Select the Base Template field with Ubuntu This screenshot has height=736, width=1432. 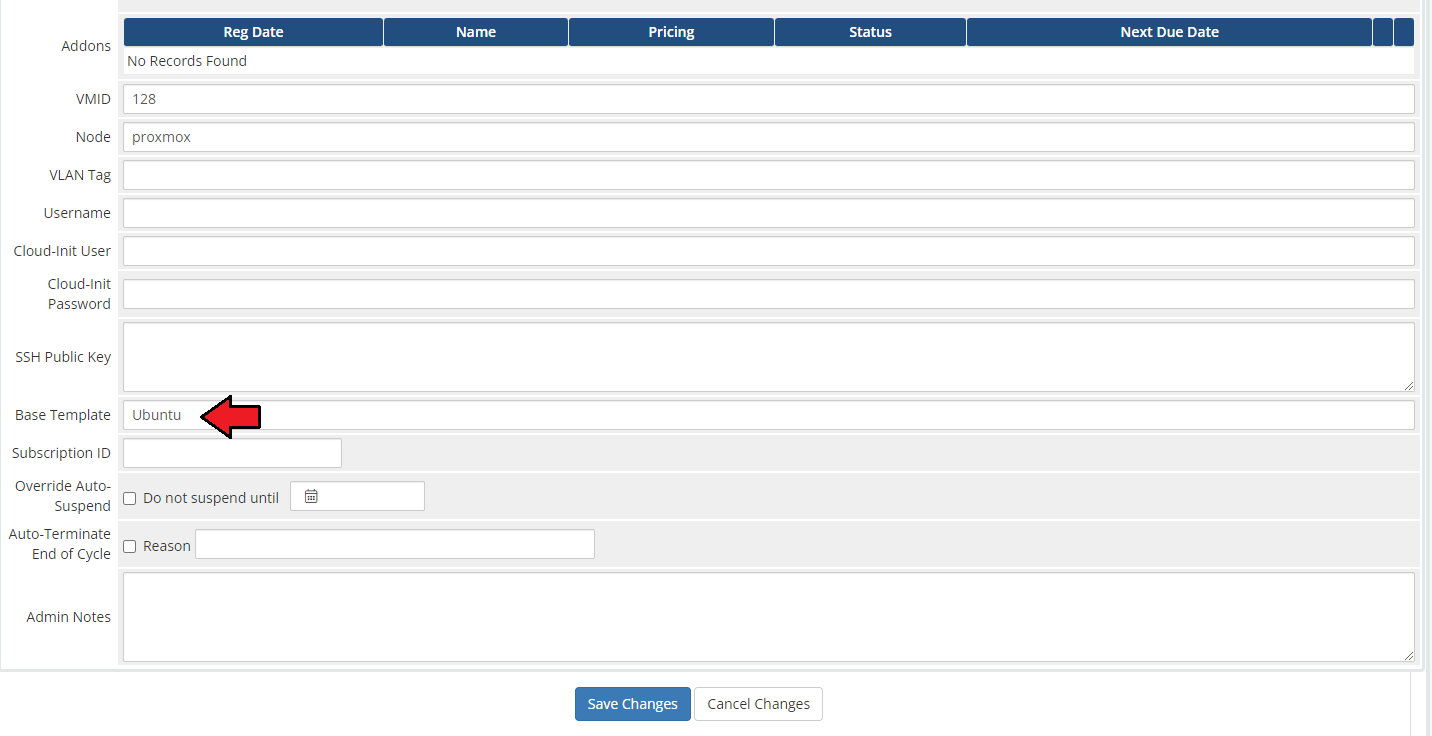point(768,415)
